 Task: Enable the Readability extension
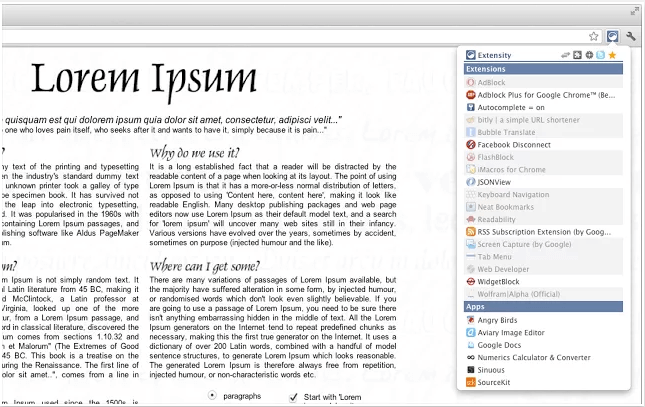[x=543, y=219]
